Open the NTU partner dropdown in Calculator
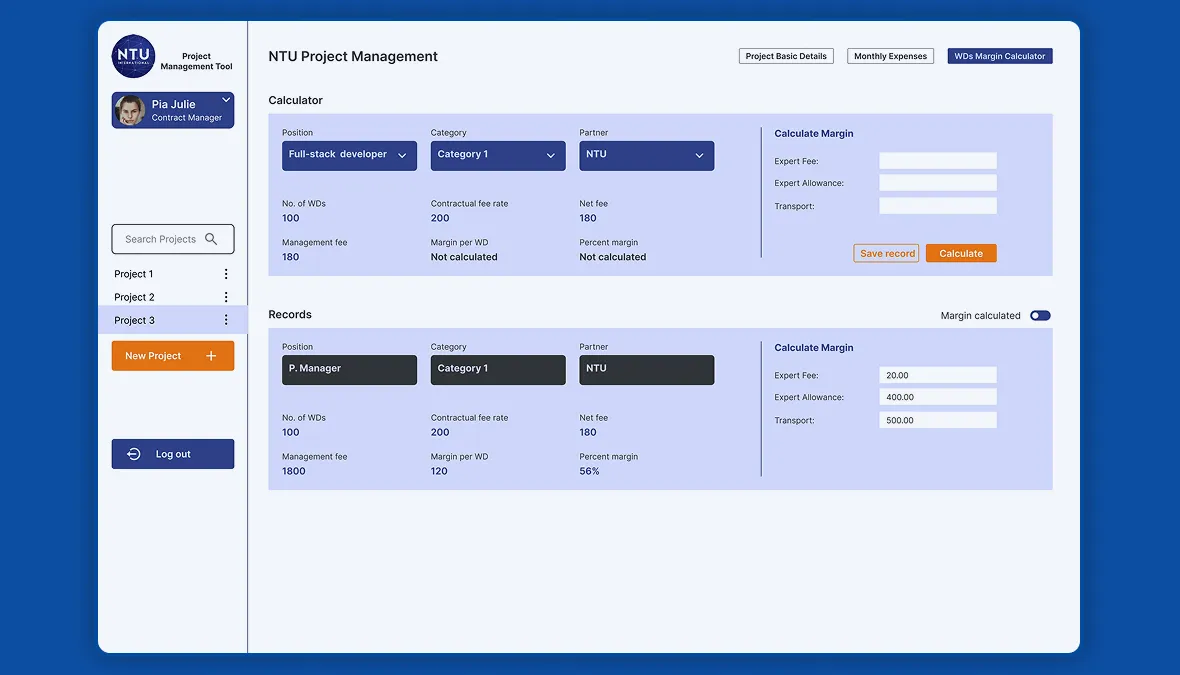Screen dimensions: 1180x675 coord(646,156)
